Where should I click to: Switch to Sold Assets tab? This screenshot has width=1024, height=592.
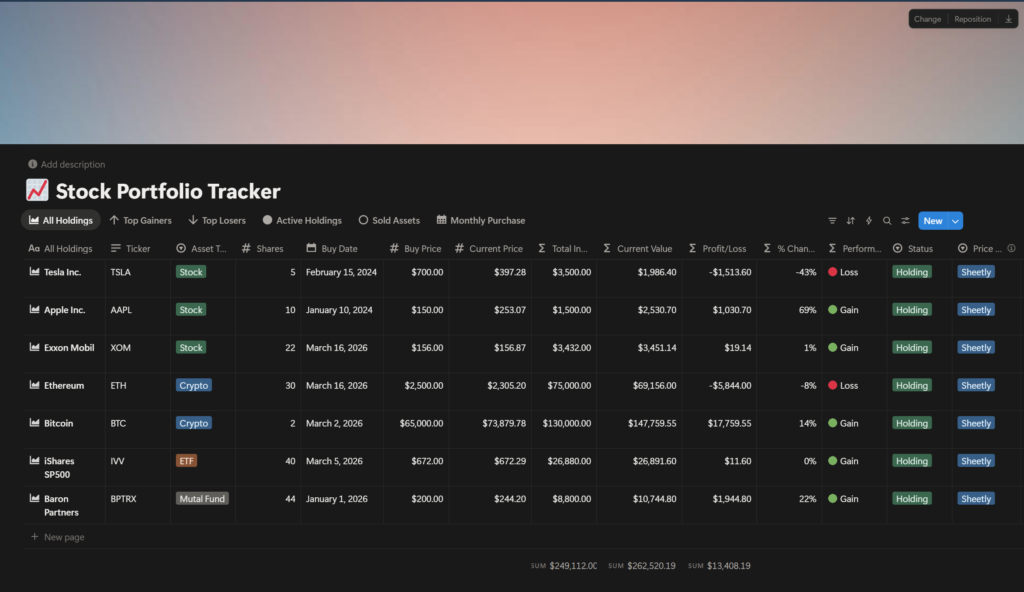pos(389,220)
